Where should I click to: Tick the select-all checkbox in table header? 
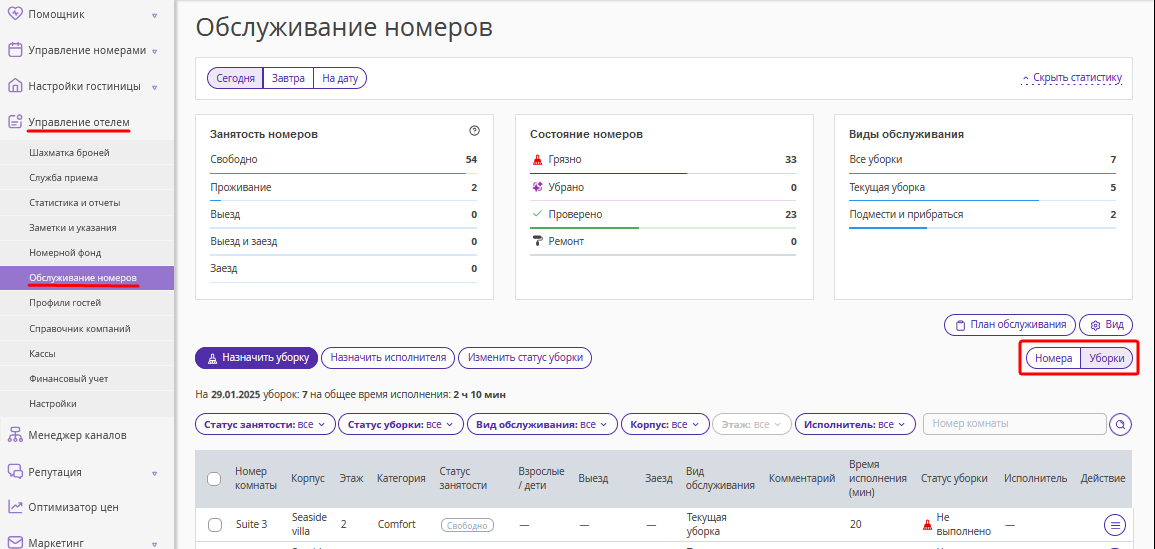coord(214,479)
